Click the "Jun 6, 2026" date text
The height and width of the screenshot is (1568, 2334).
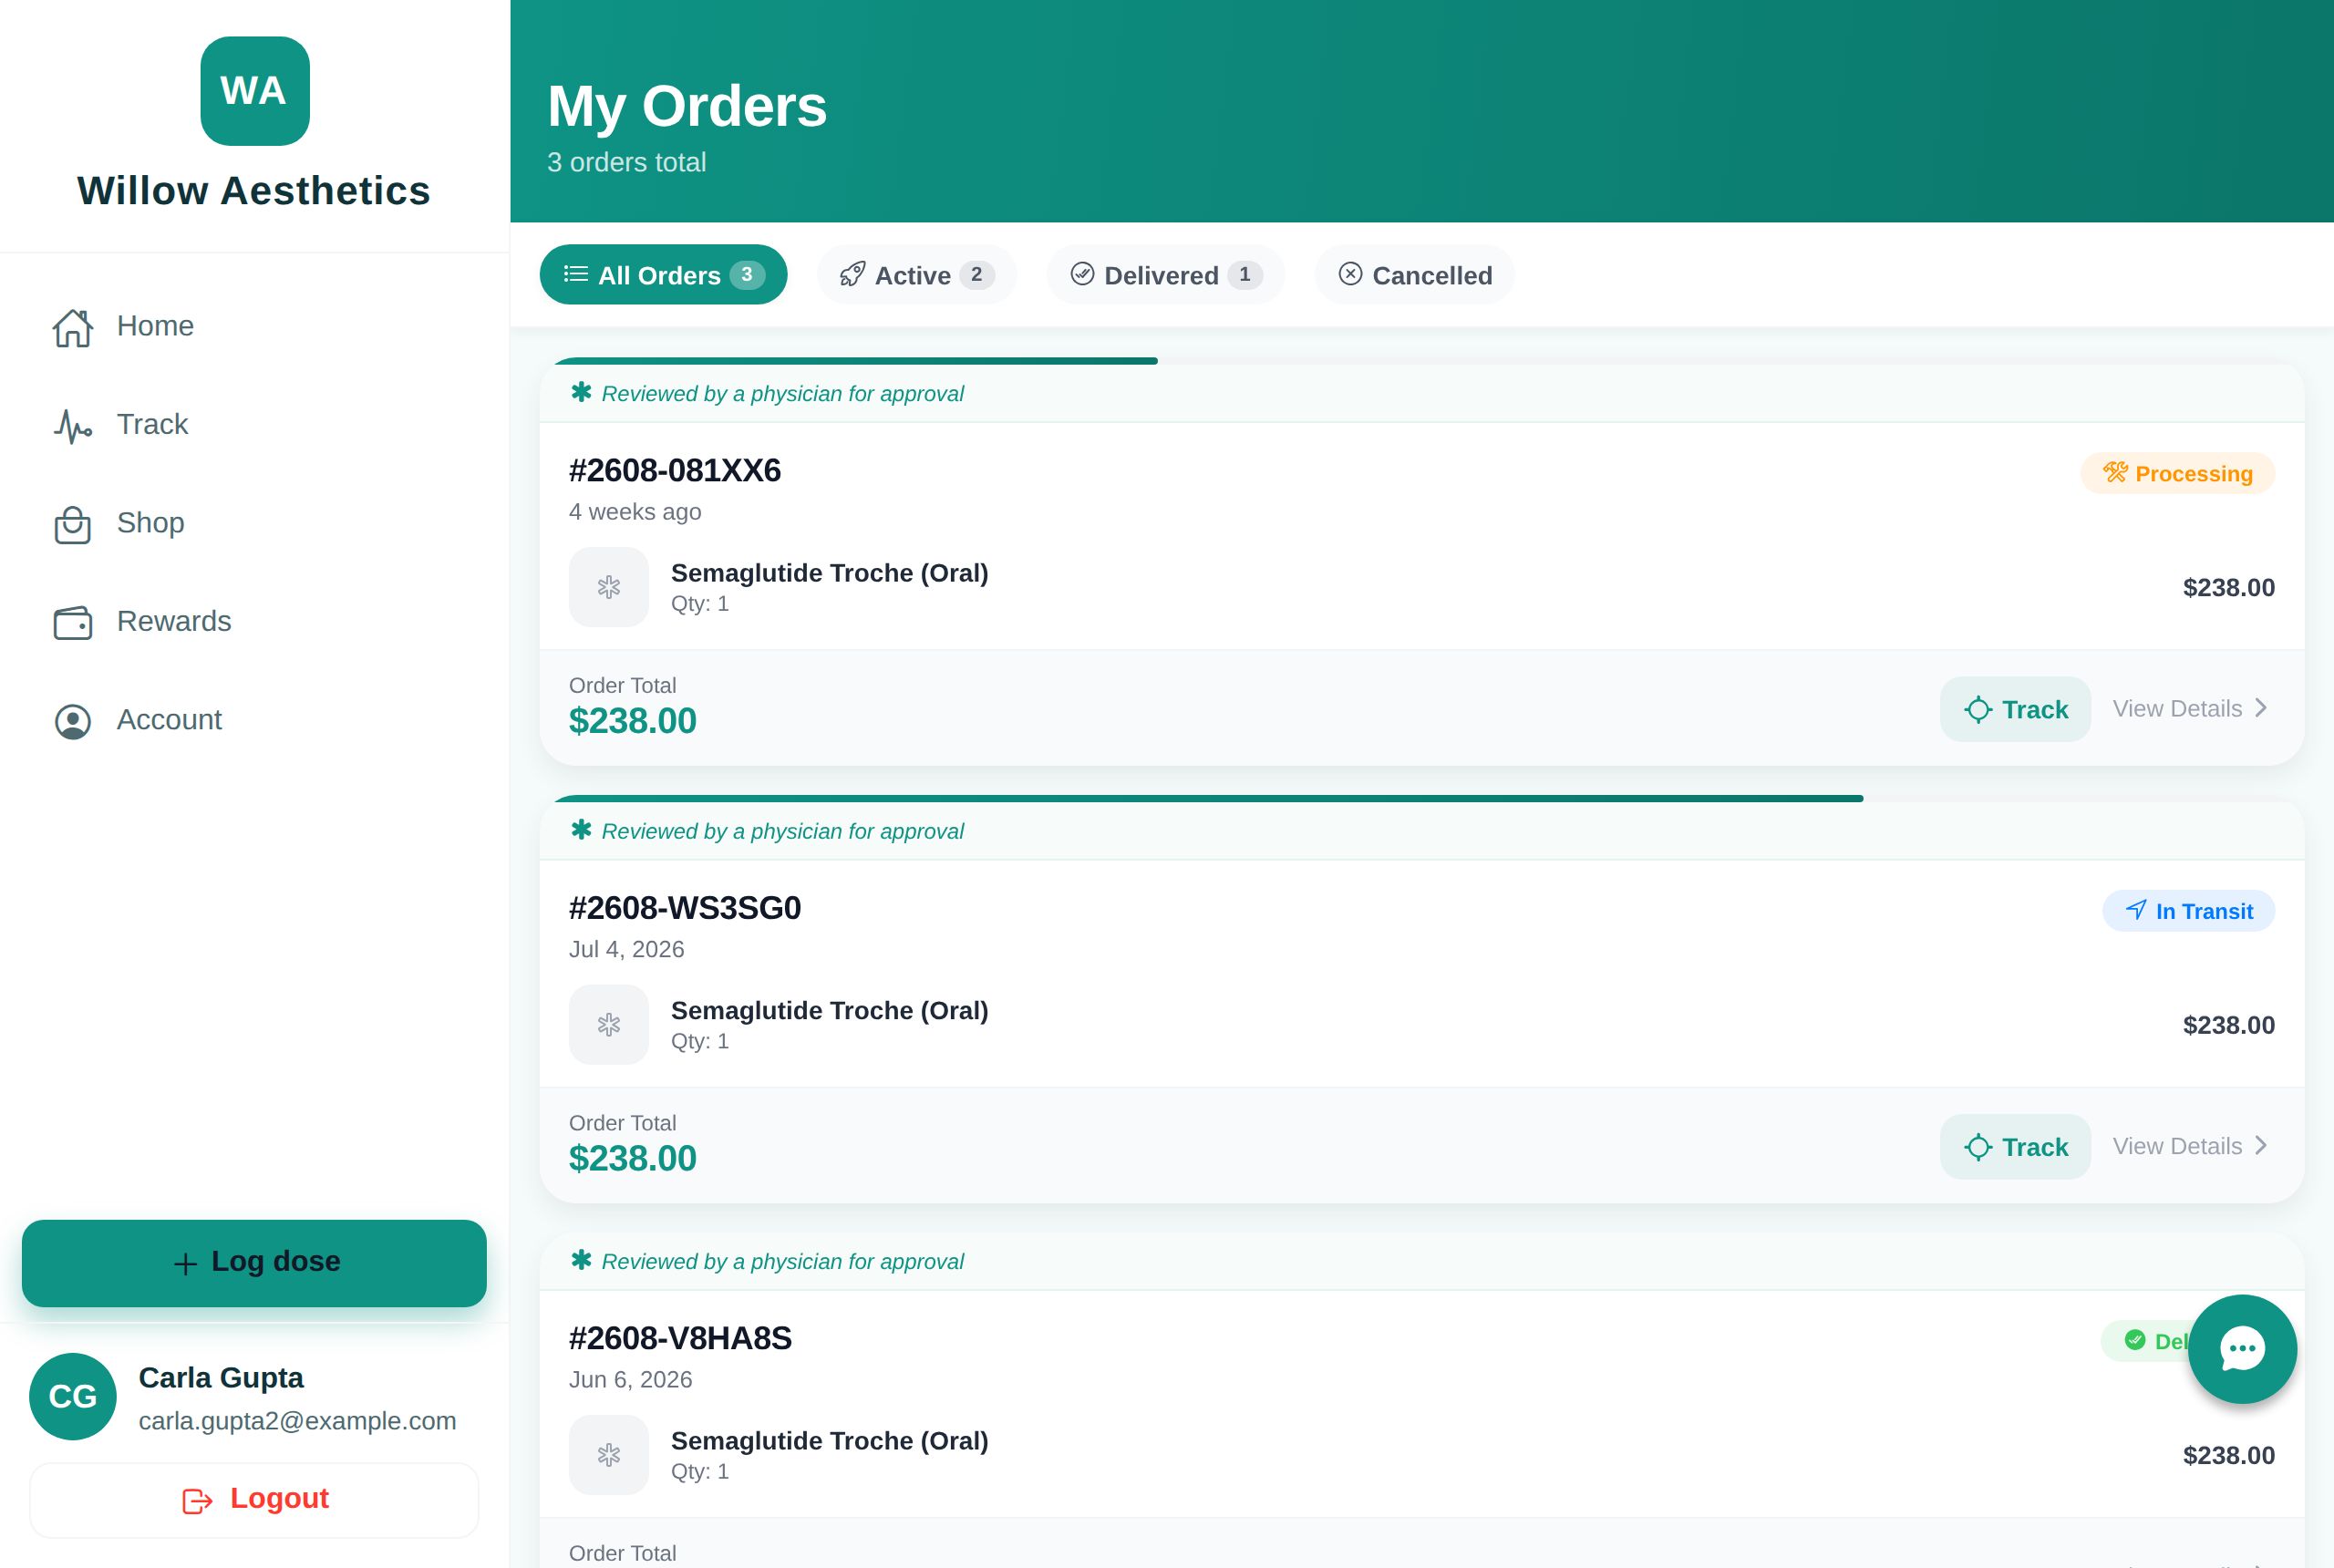(631, 1380)
